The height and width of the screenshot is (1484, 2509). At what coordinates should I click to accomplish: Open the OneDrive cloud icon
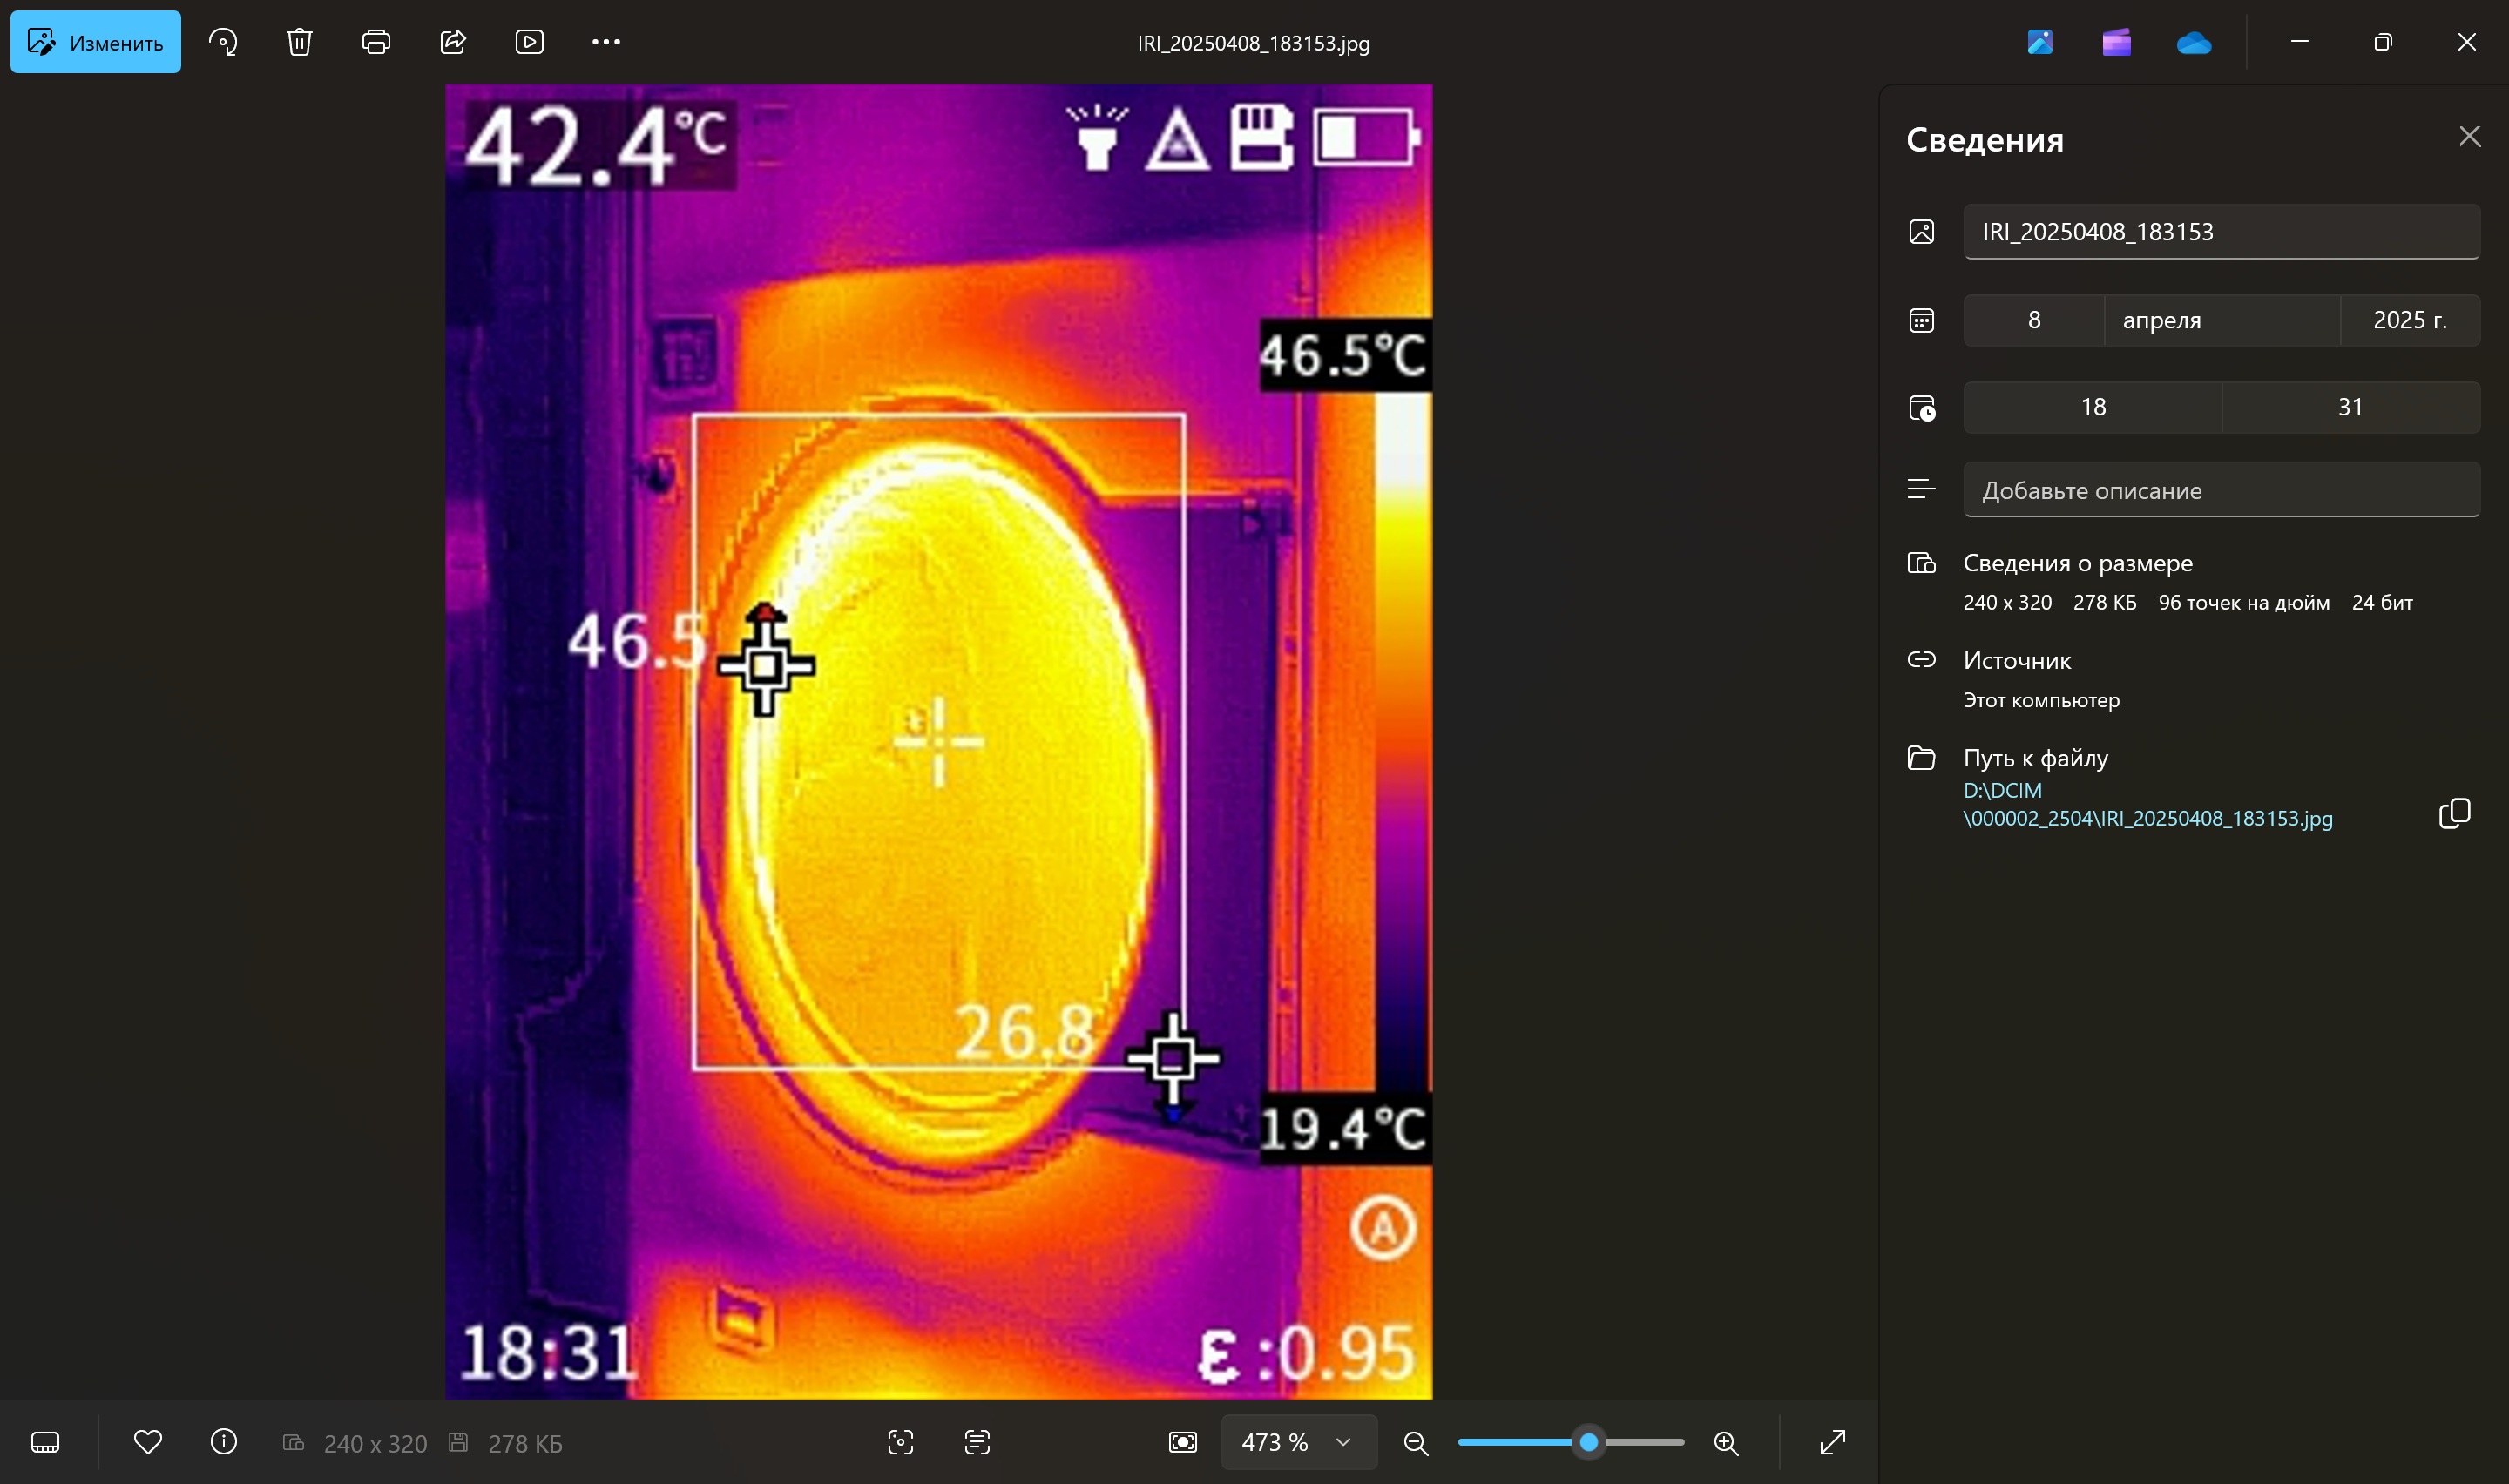[2193, 42]
